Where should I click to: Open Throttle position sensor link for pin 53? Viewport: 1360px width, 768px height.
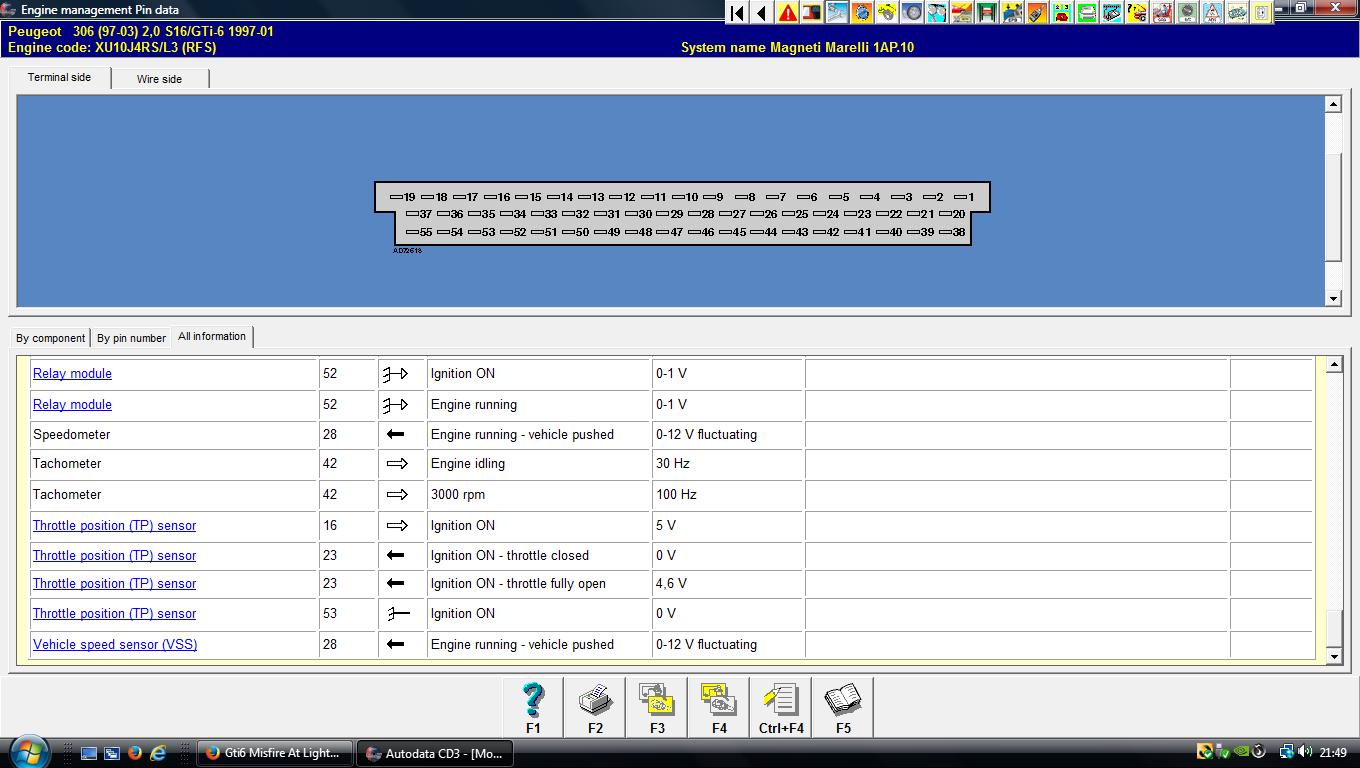114,613
